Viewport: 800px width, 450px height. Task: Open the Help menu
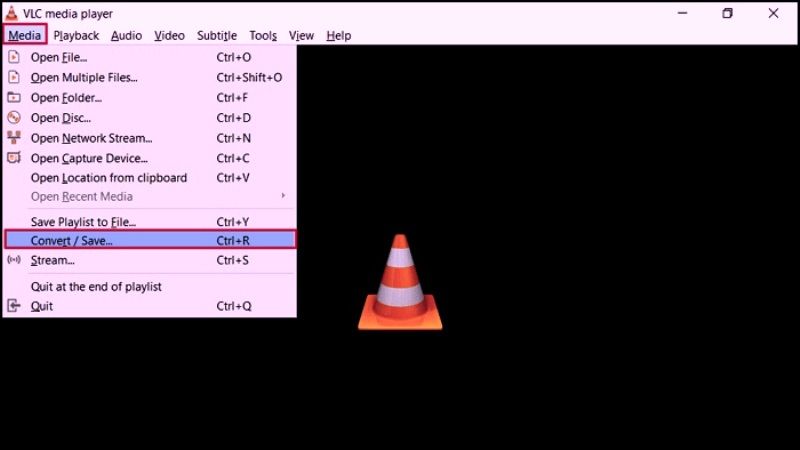(339, 35)
